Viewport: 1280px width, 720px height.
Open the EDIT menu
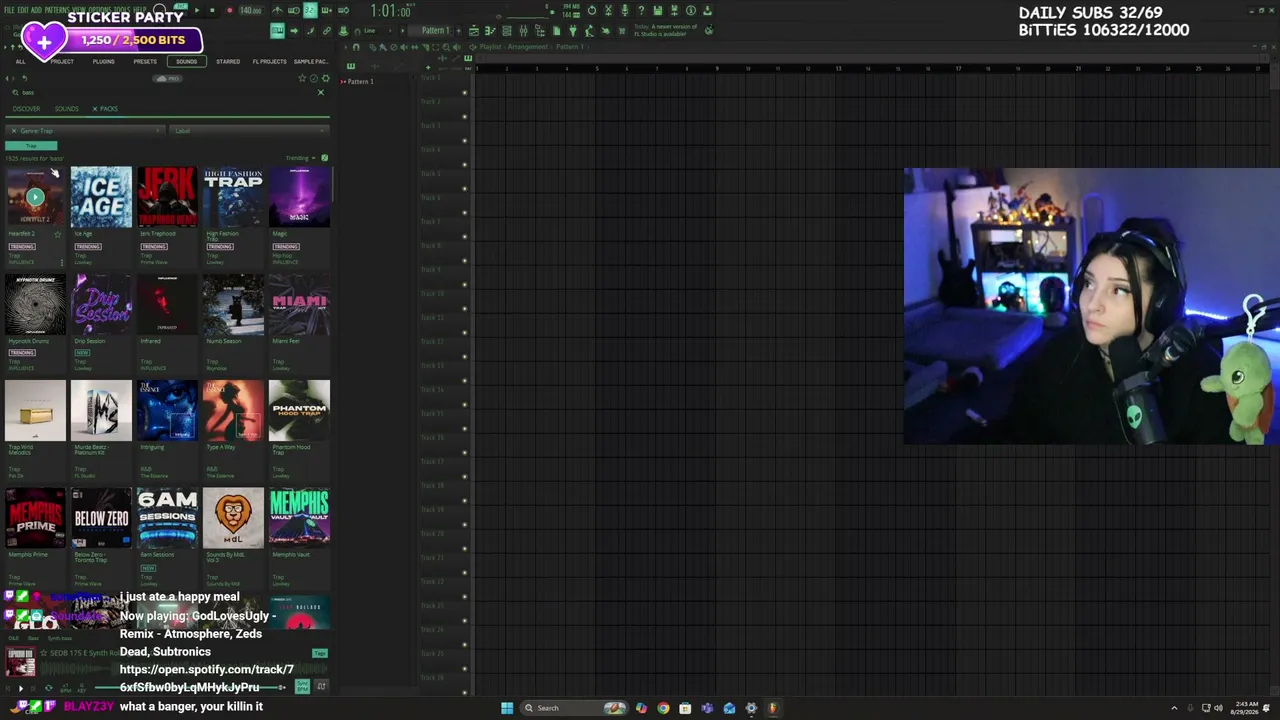click(x=22, y=10)
